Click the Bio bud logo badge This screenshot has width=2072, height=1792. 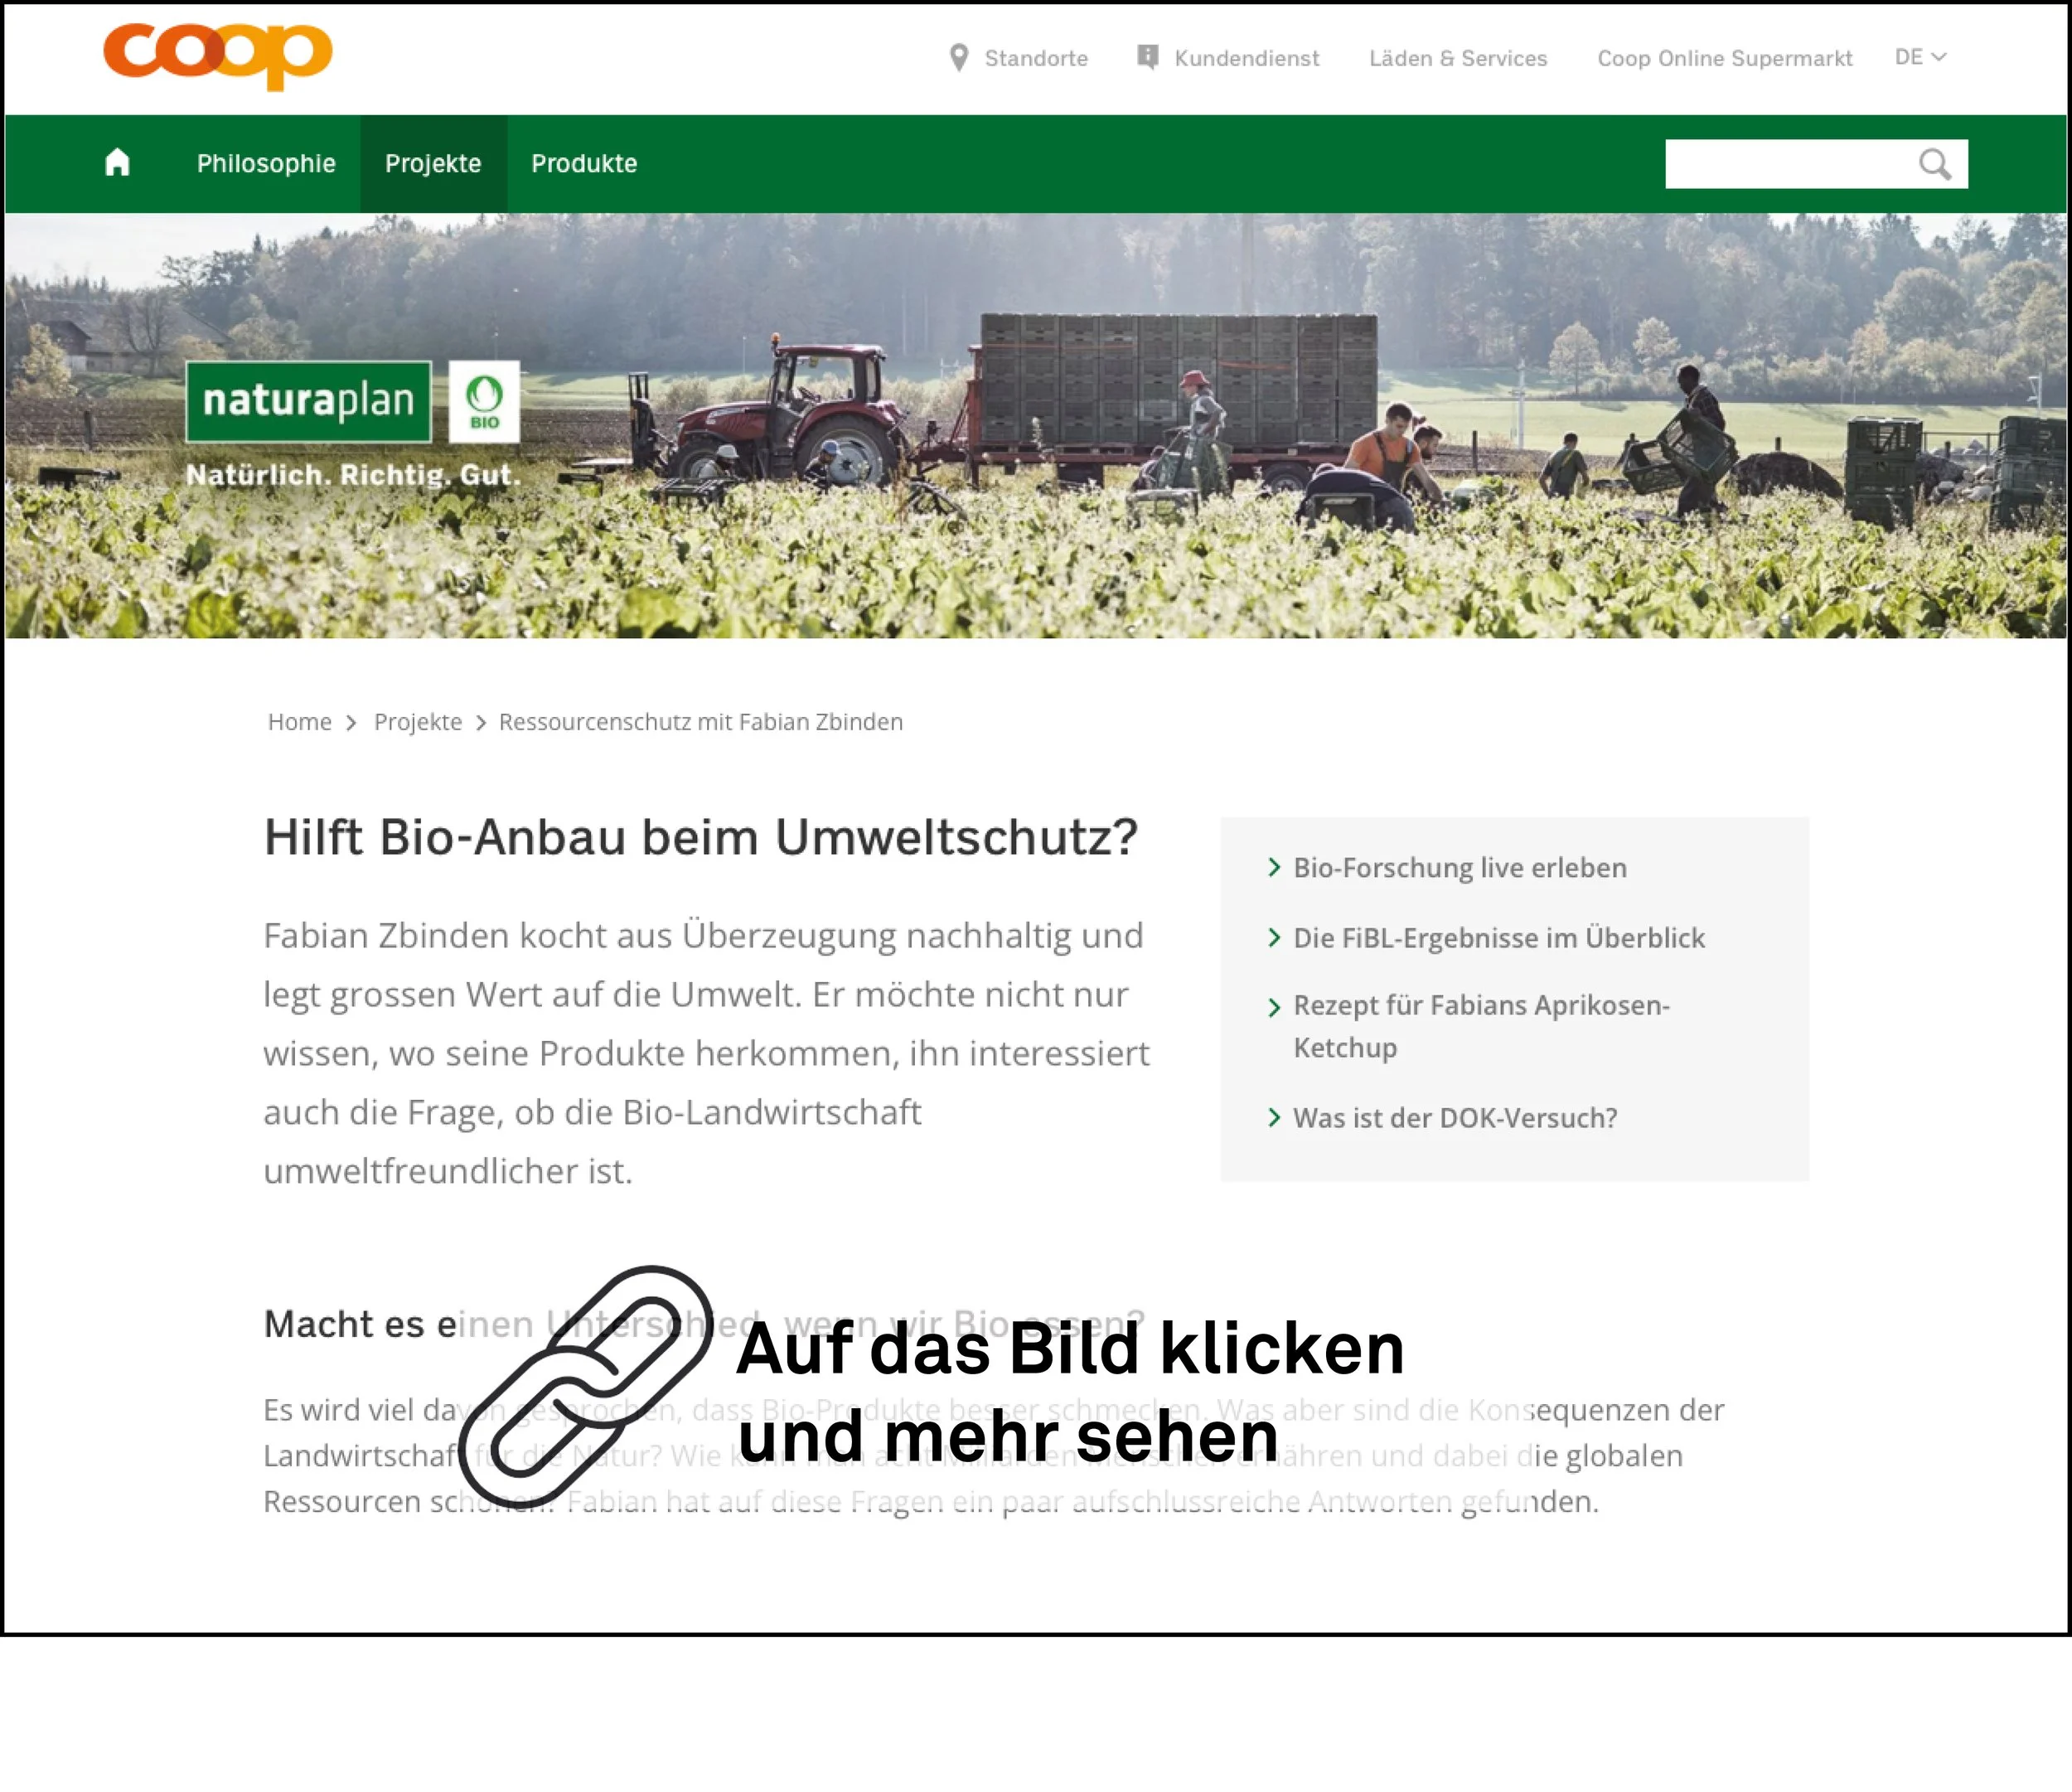pyautogui.click(x=484, y=401)
